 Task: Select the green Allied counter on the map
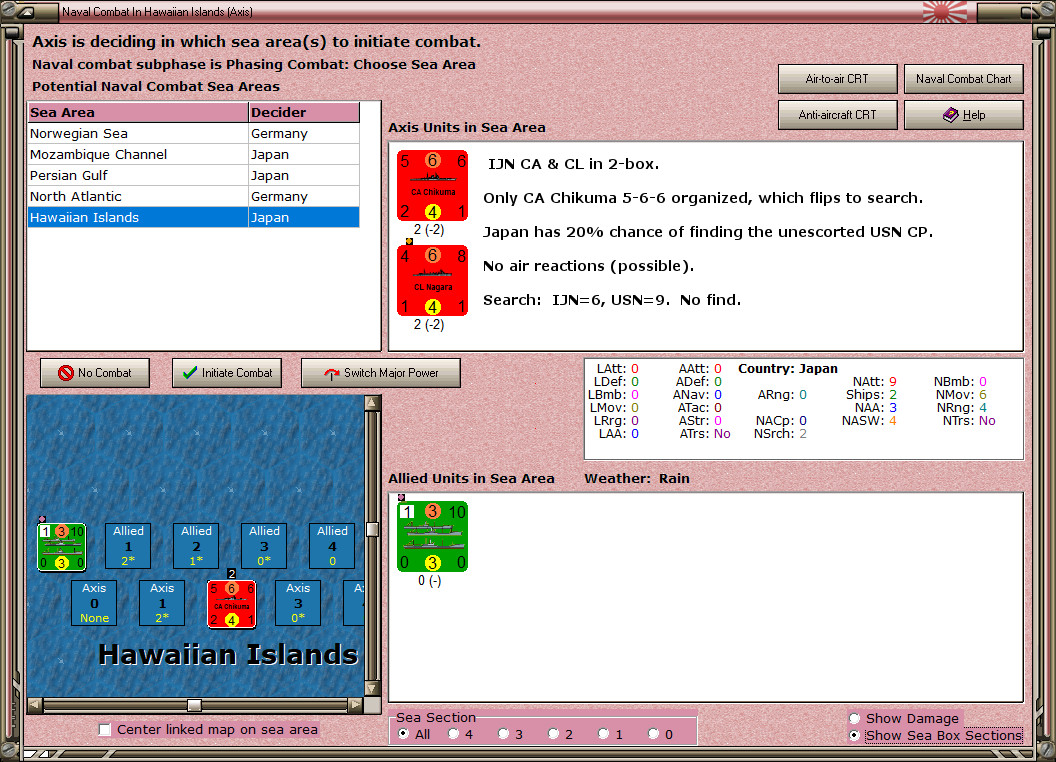(x=61, y=546)
